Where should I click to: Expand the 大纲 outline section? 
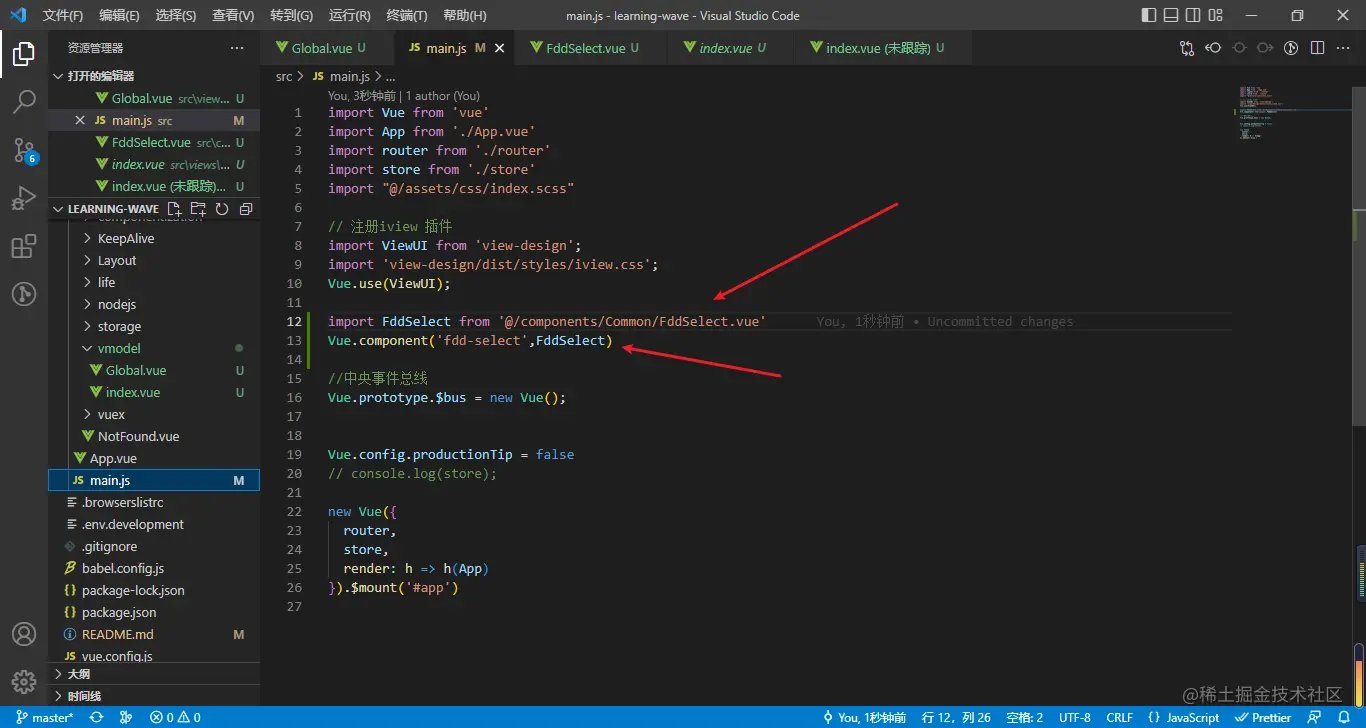154,674
